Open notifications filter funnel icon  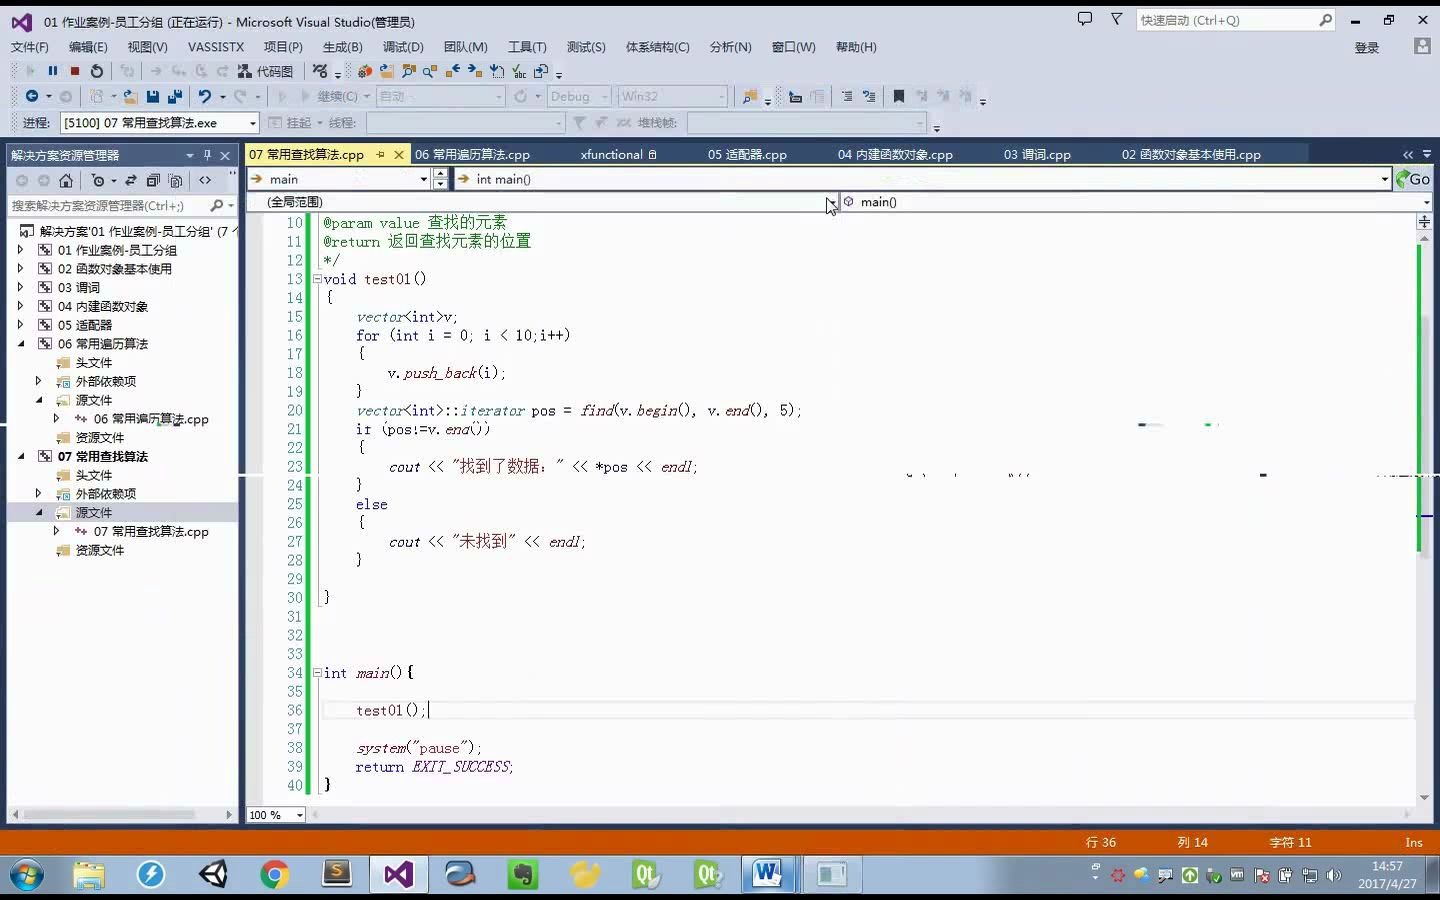[1117, 19]
